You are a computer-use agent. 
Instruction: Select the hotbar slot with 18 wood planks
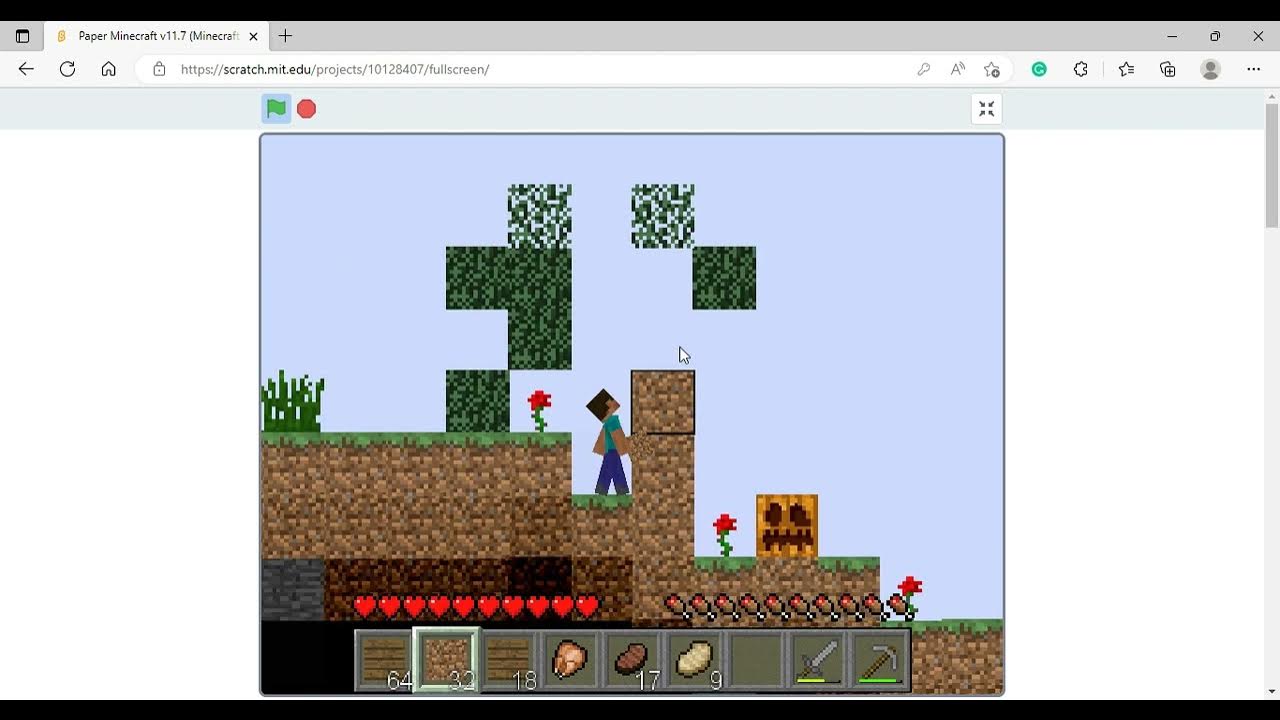click(x=509, y=660)
